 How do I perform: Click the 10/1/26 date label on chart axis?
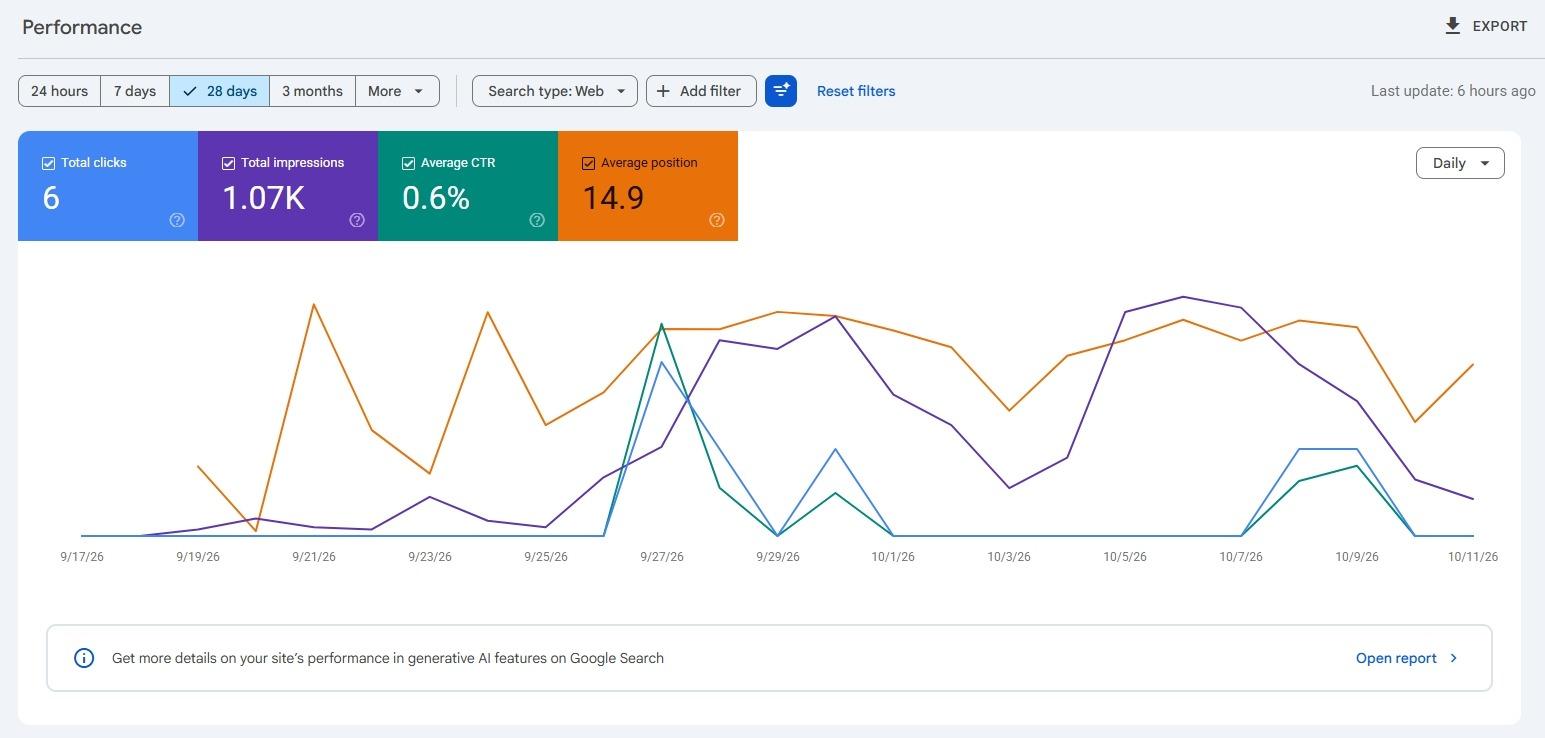point(893,557)
